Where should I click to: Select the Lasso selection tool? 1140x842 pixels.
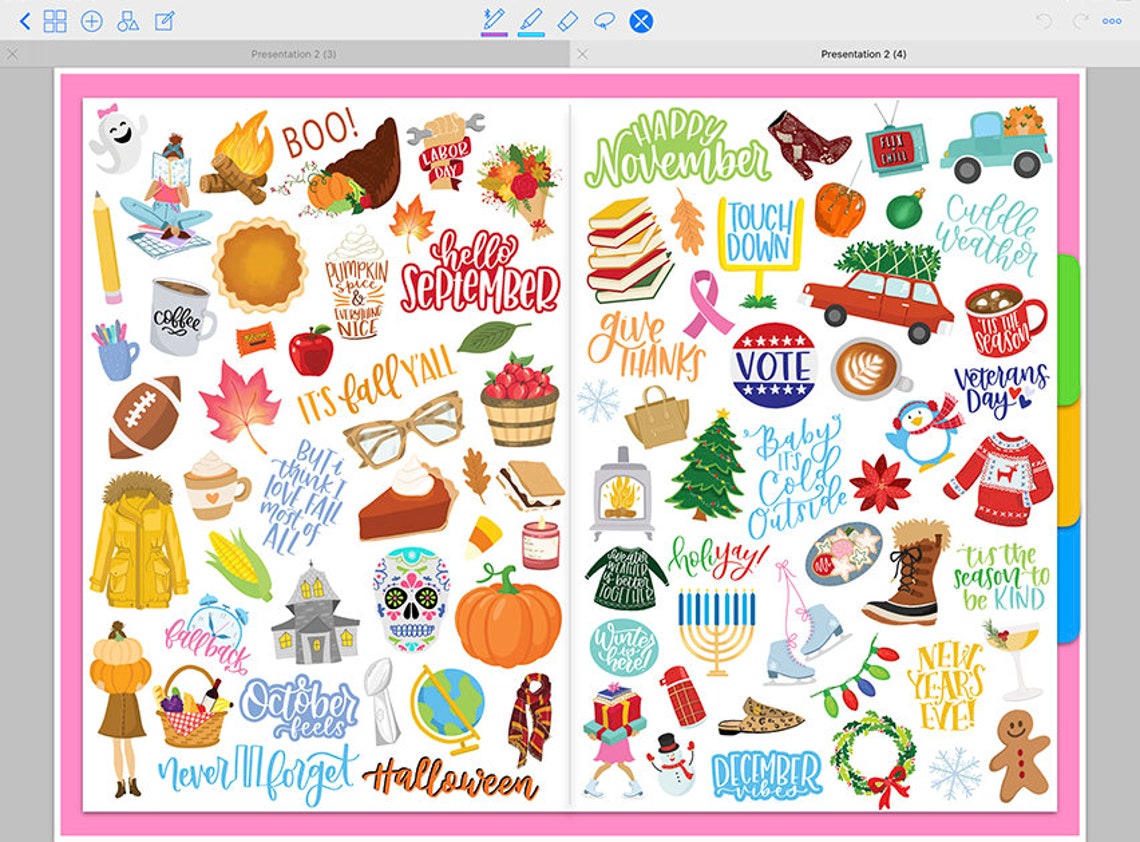point(605,18)
